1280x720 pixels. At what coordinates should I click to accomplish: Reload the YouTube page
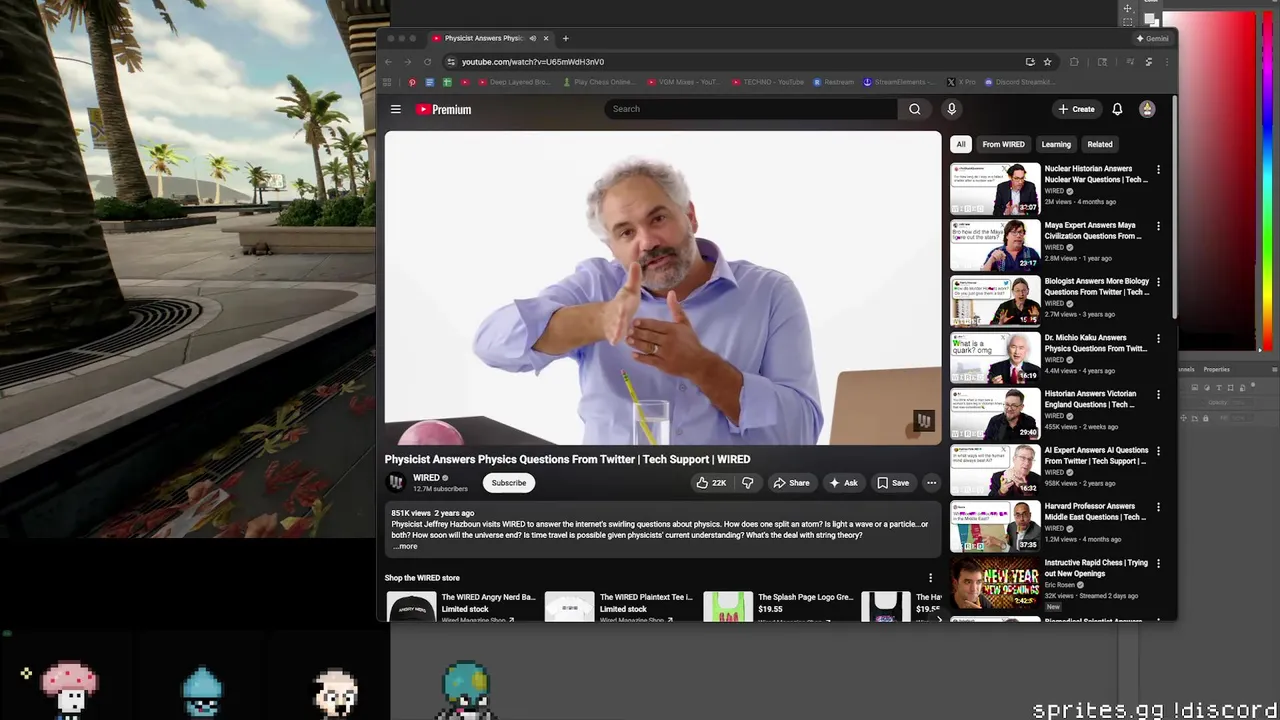(x=427, y=62)
